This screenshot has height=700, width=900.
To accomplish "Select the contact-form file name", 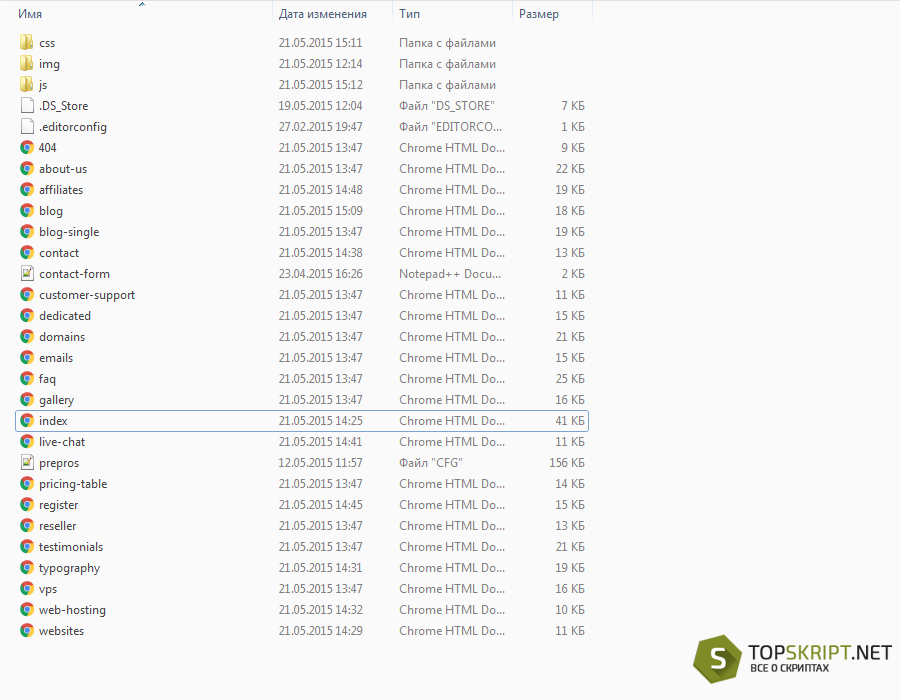I will tap(74, 274).
